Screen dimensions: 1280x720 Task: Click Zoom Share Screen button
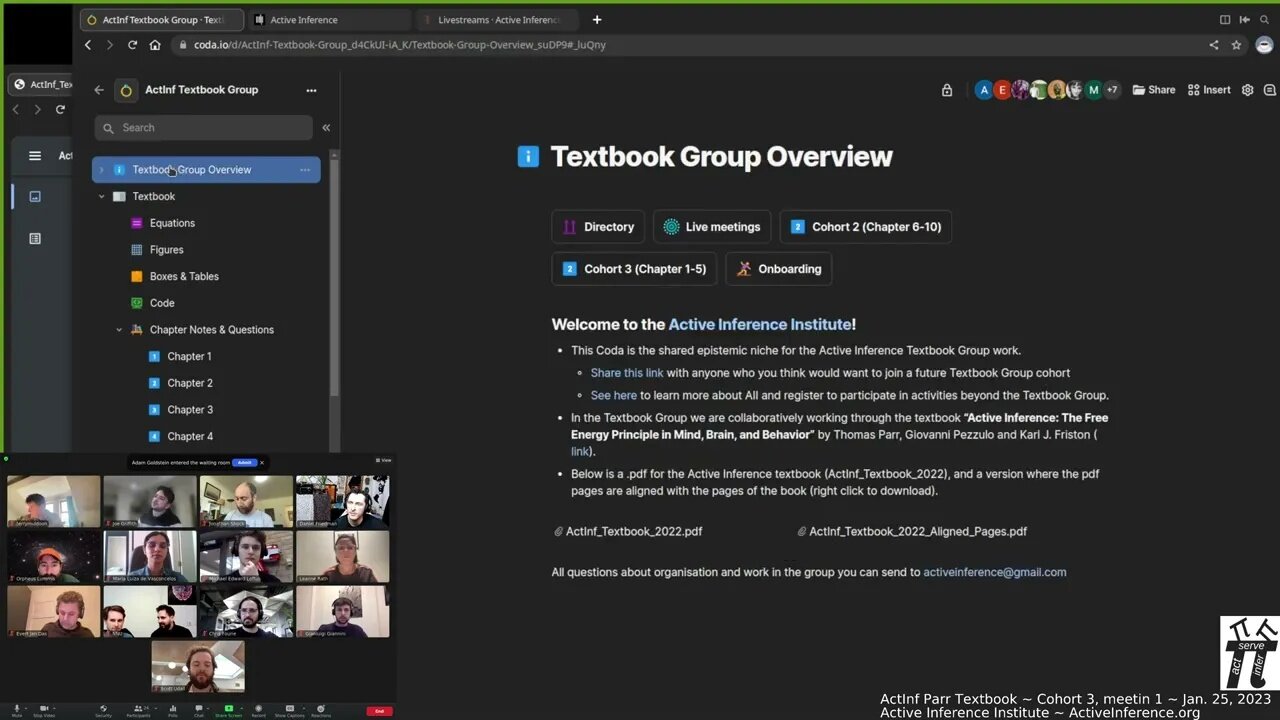pyautogui.click(x=228, y=710)
